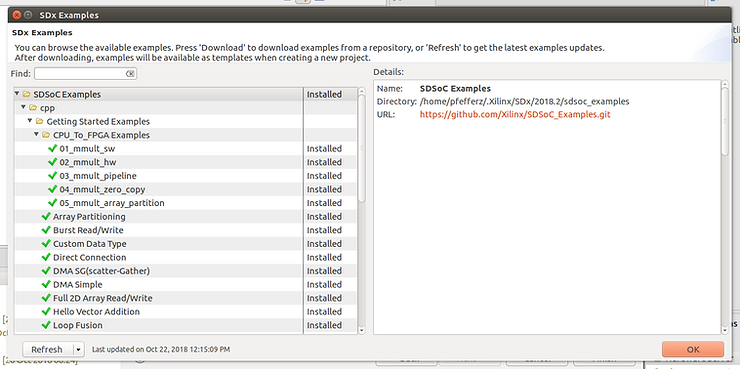Select the Hello Vector Addition example

(x=96, y=312)
